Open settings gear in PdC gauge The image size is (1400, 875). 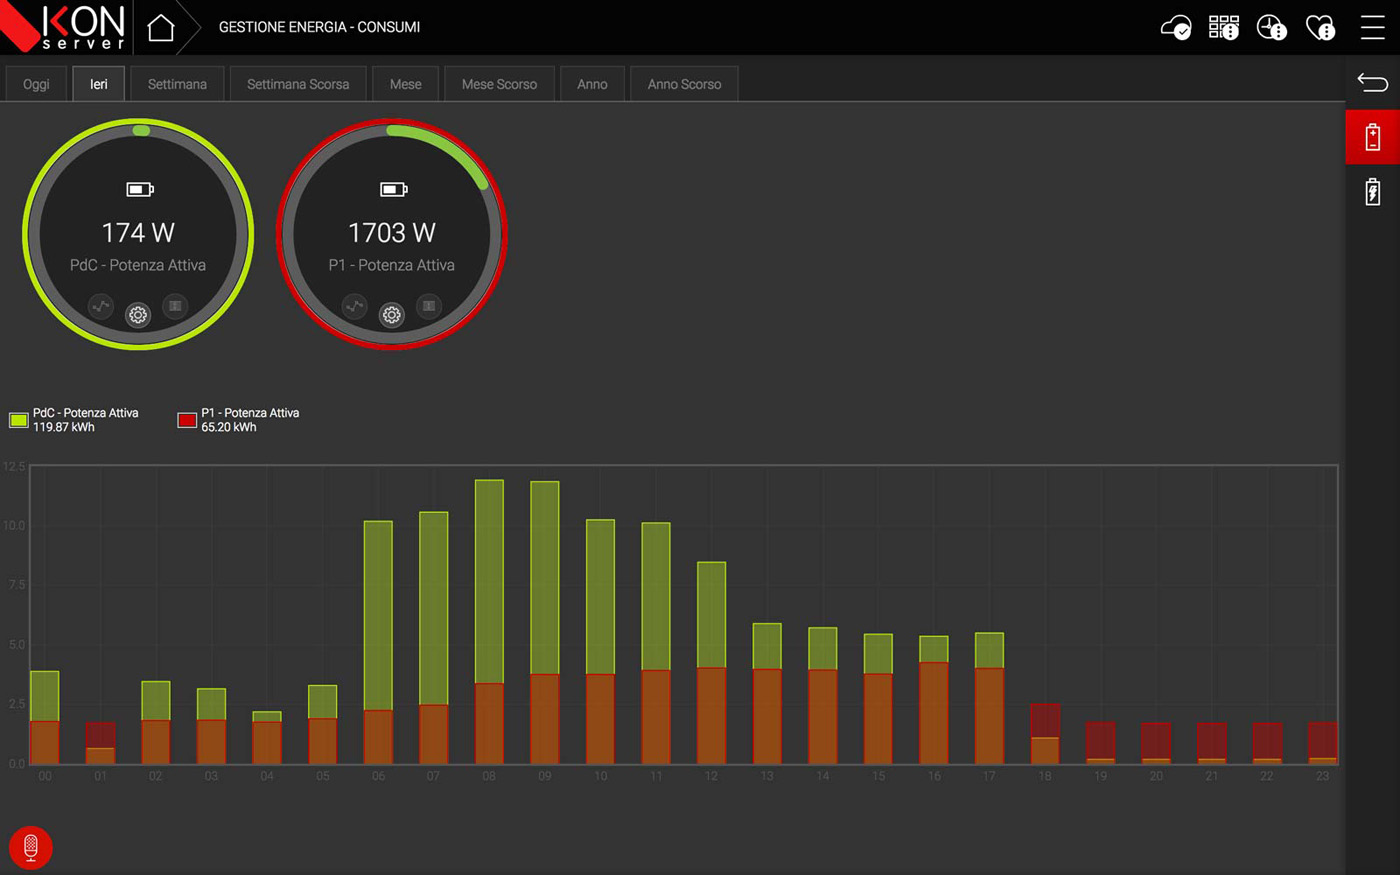click(138, 315)
